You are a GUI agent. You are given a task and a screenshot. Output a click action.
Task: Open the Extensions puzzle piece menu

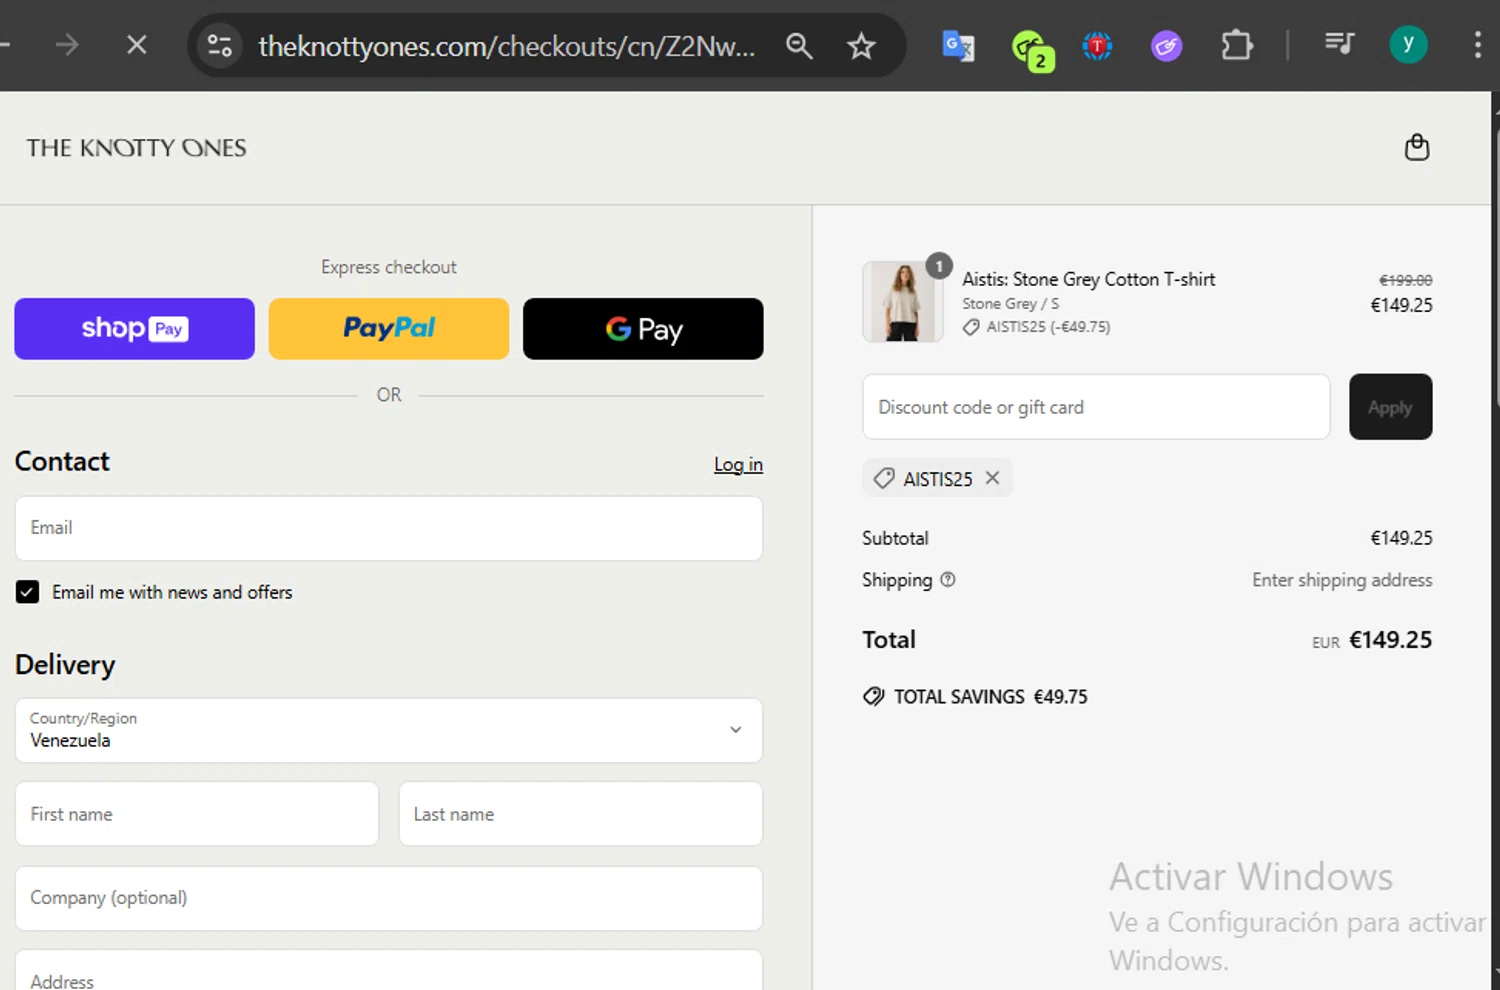point(1237,45)
